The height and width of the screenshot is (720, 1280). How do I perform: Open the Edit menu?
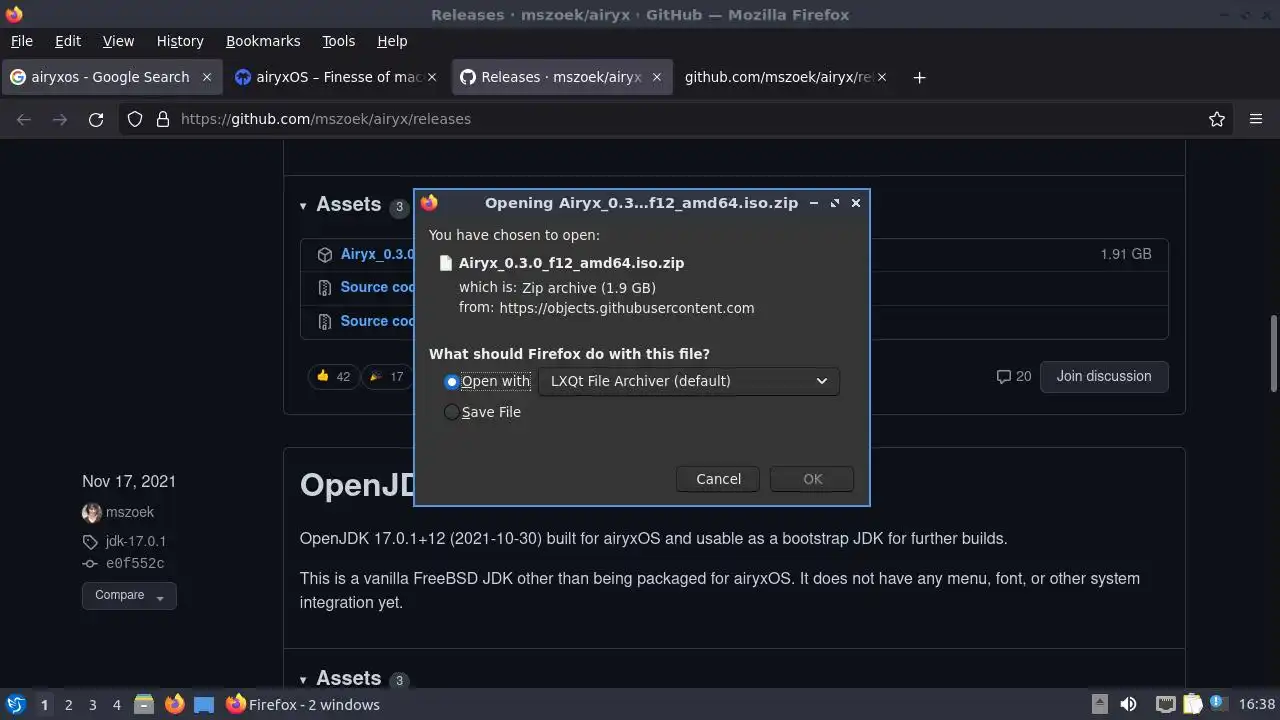68,41
